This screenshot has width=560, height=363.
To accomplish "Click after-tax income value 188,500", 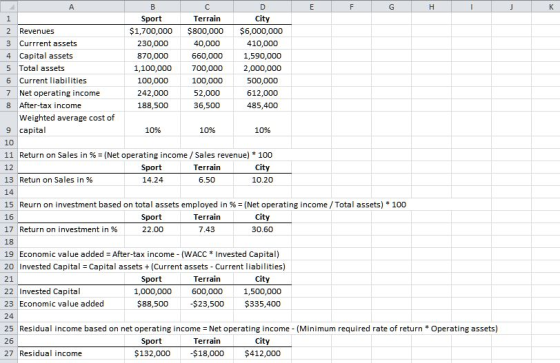I will (153, 105).
